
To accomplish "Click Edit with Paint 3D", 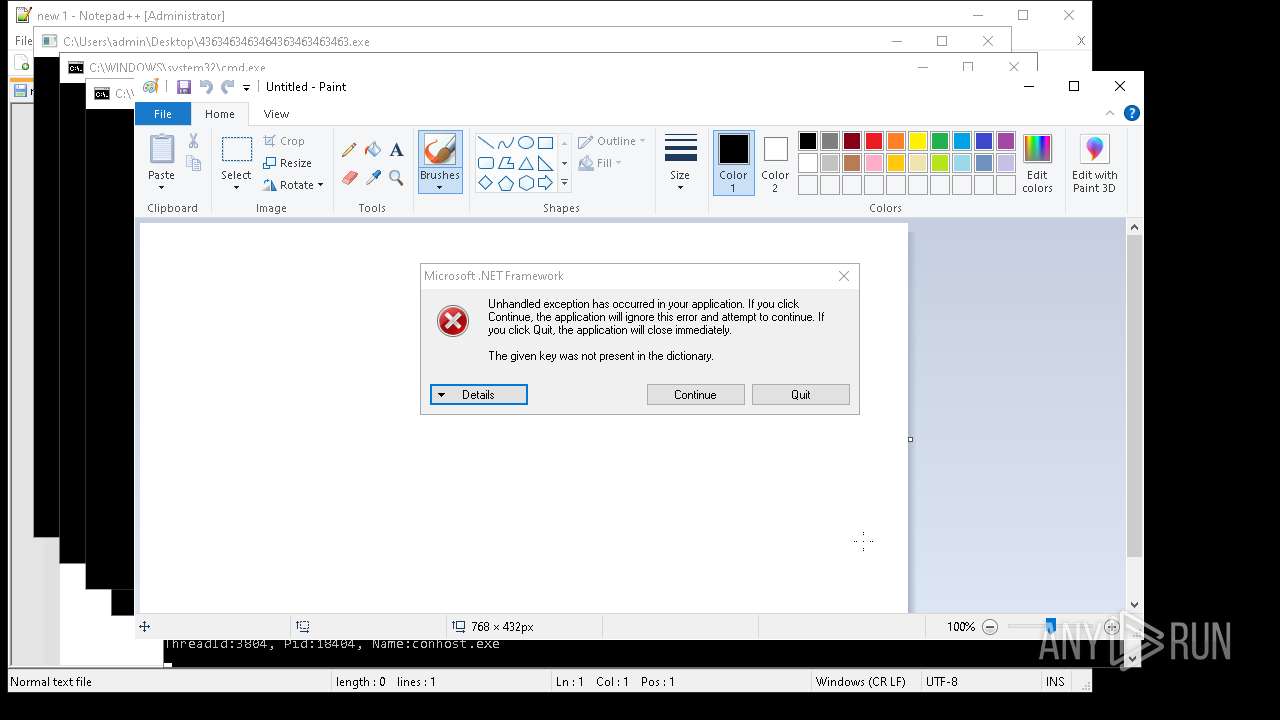I will (x=1095, y=165).
